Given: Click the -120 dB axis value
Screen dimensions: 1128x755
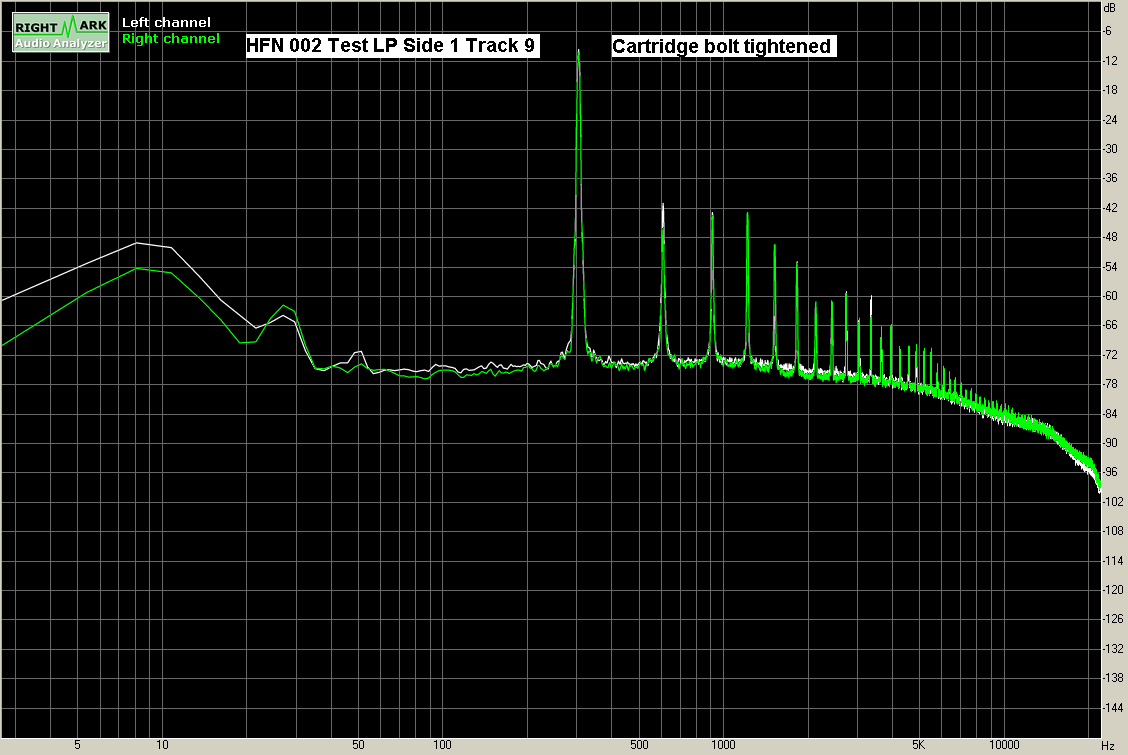Looking at the screenshot, I should (x=1113, y=590).
